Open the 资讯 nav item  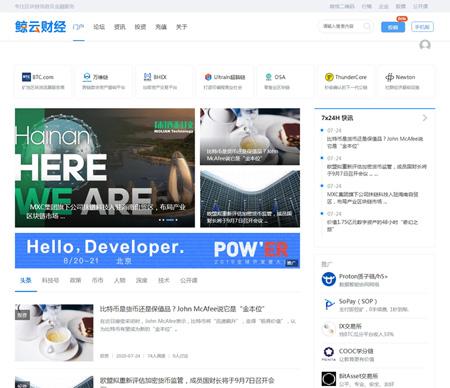(x=120, y=27)
